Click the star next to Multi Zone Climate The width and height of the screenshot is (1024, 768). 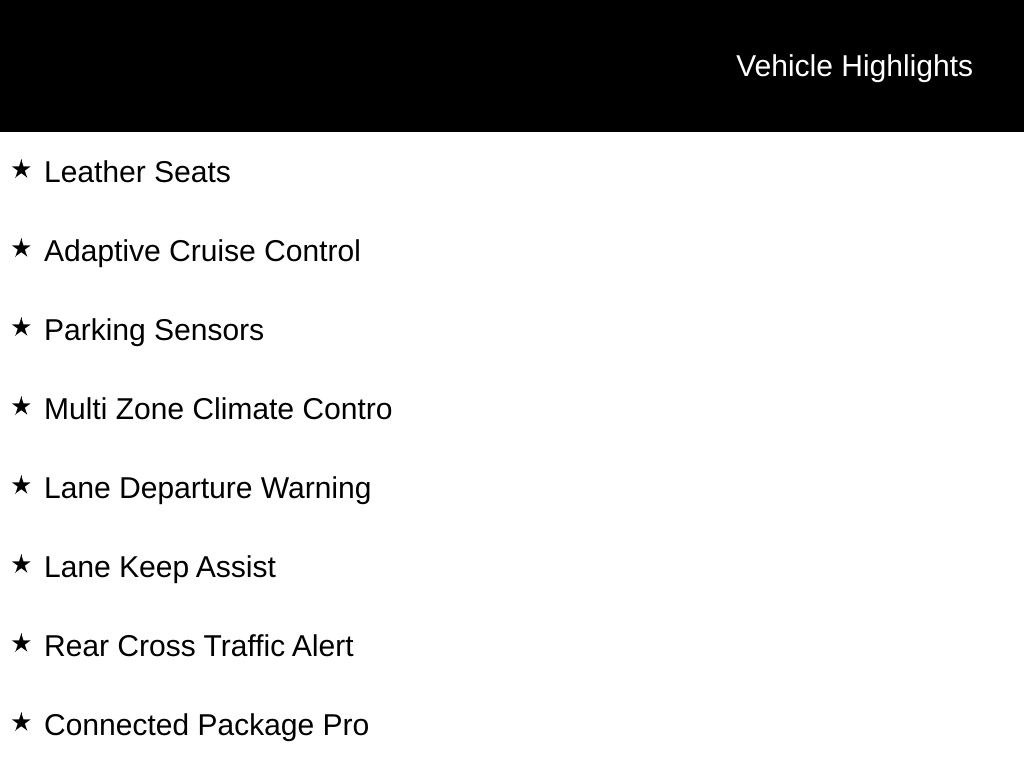21,407
